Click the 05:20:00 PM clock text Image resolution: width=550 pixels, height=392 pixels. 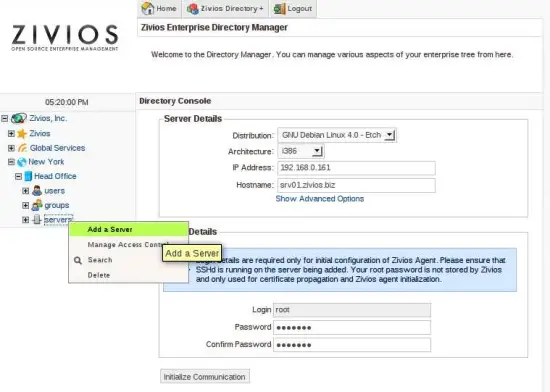point(67,102)
